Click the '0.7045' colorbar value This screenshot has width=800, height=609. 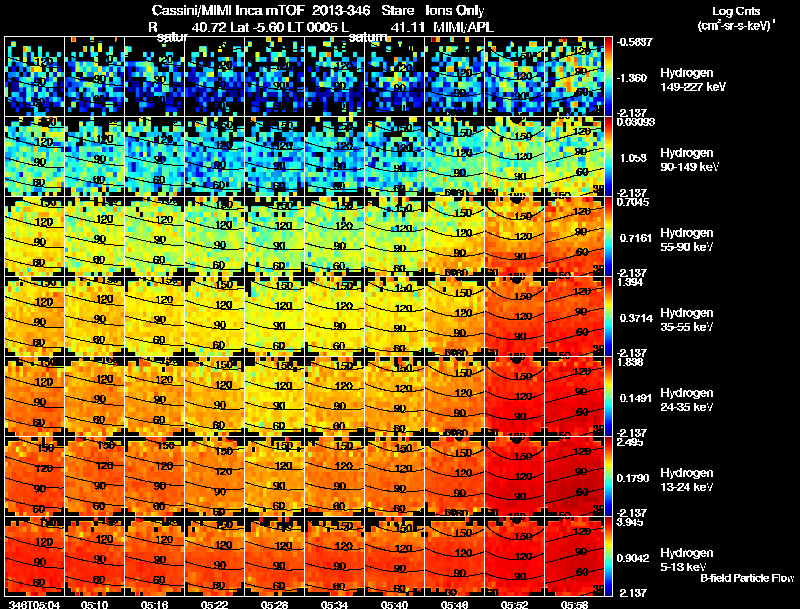(x=633, y=202)
